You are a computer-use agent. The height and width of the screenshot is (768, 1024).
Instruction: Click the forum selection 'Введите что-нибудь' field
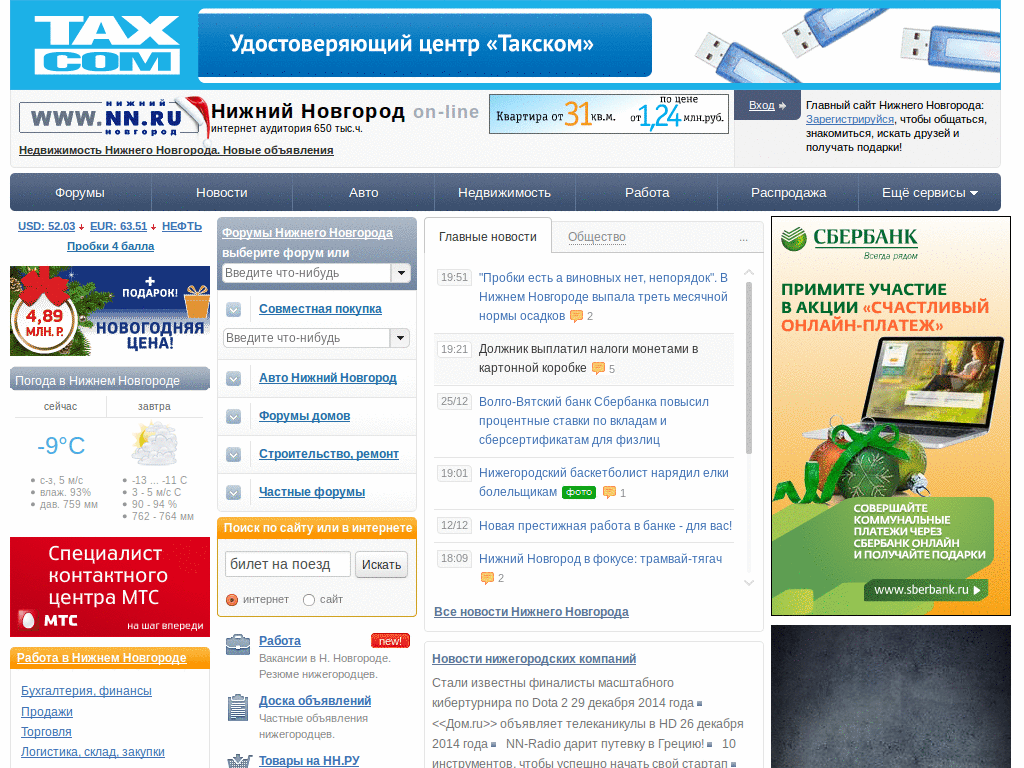click(306, 273)
